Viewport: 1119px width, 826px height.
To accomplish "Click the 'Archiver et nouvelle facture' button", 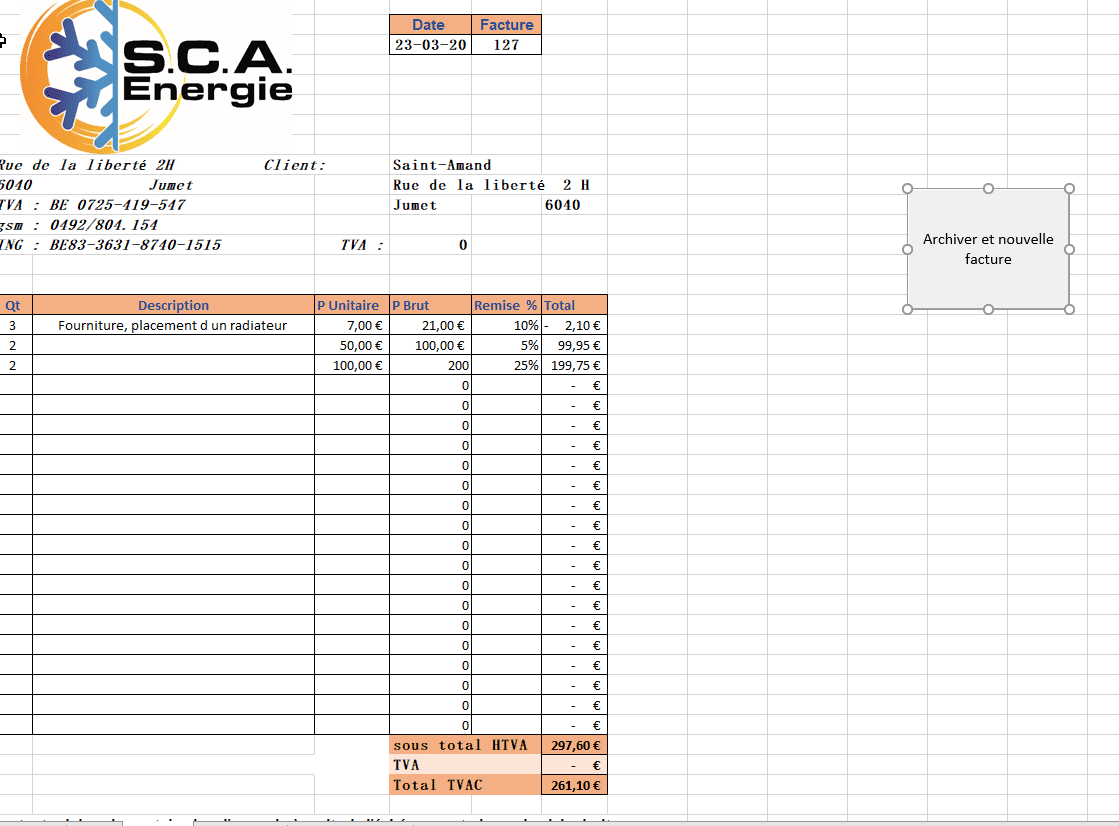I will click(x=988, y=248).
